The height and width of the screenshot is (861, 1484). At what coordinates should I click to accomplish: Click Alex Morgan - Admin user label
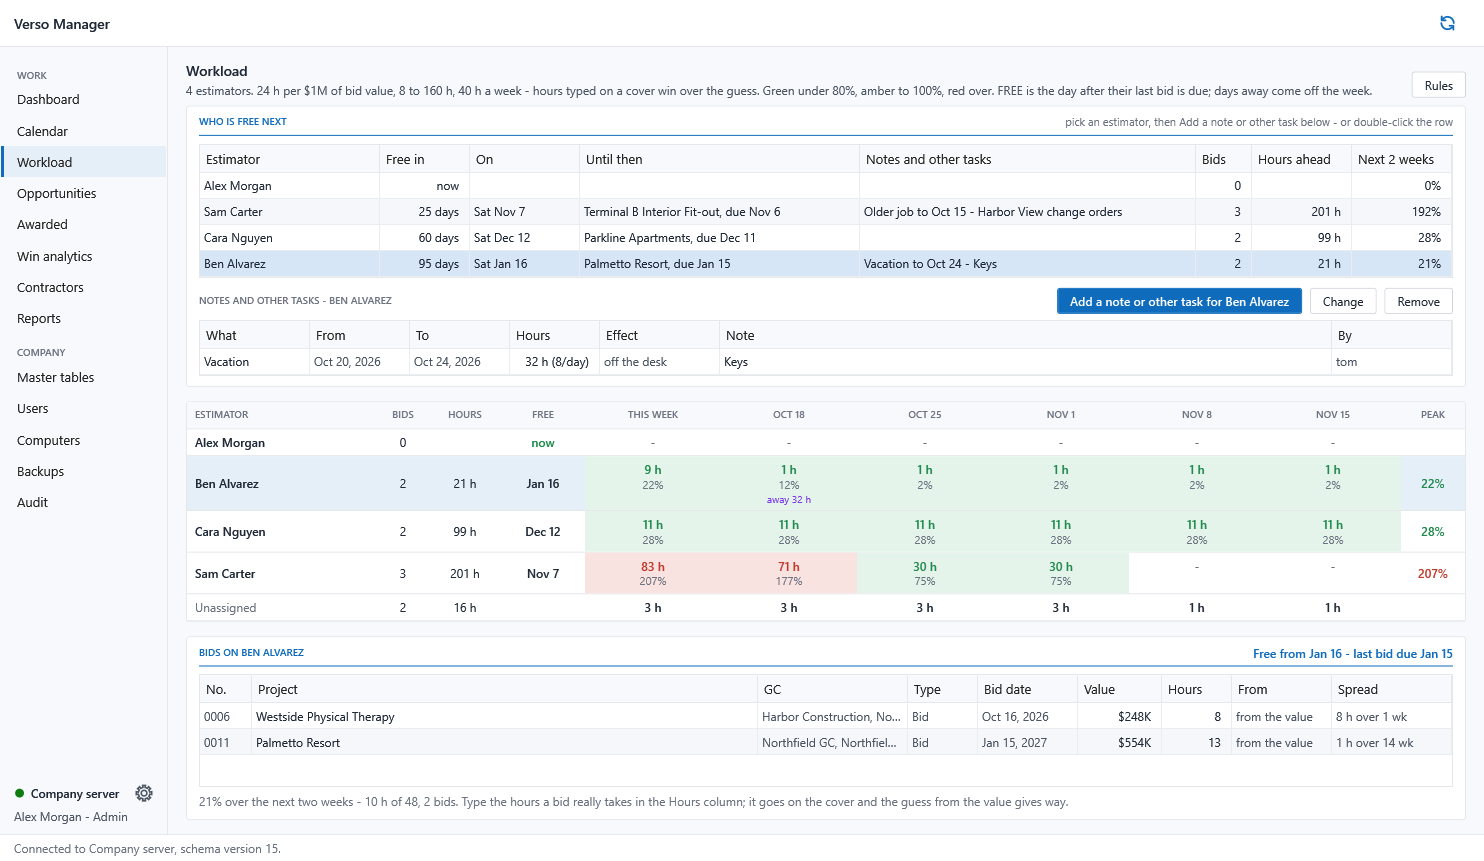71,816
